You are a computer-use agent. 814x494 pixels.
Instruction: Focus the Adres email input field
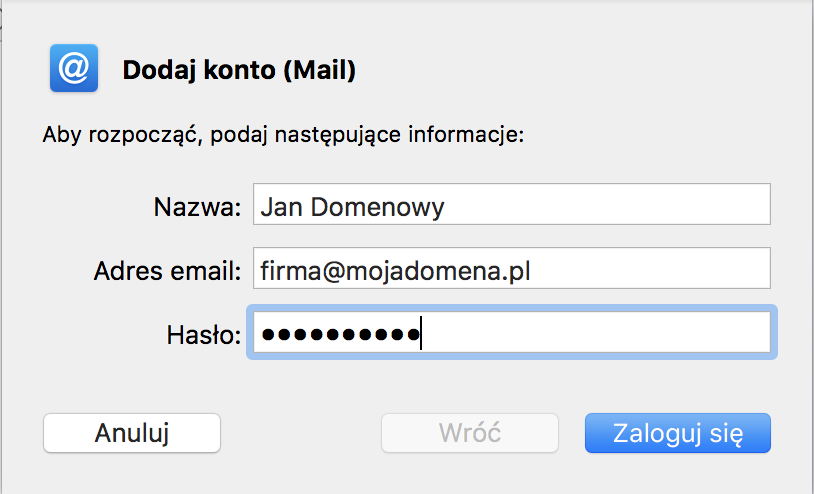click(511, 268)
